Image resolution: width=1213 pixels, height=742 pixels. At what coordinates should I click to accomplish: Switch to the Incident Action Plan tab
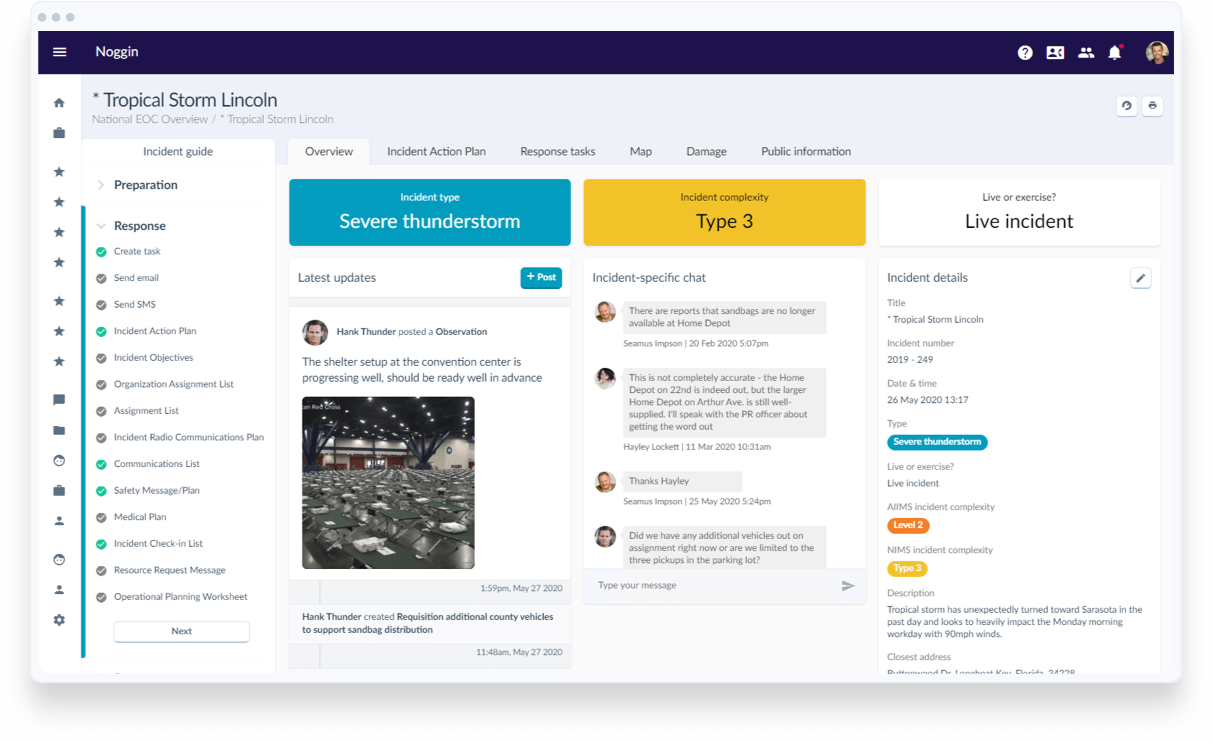pos(436,152)
